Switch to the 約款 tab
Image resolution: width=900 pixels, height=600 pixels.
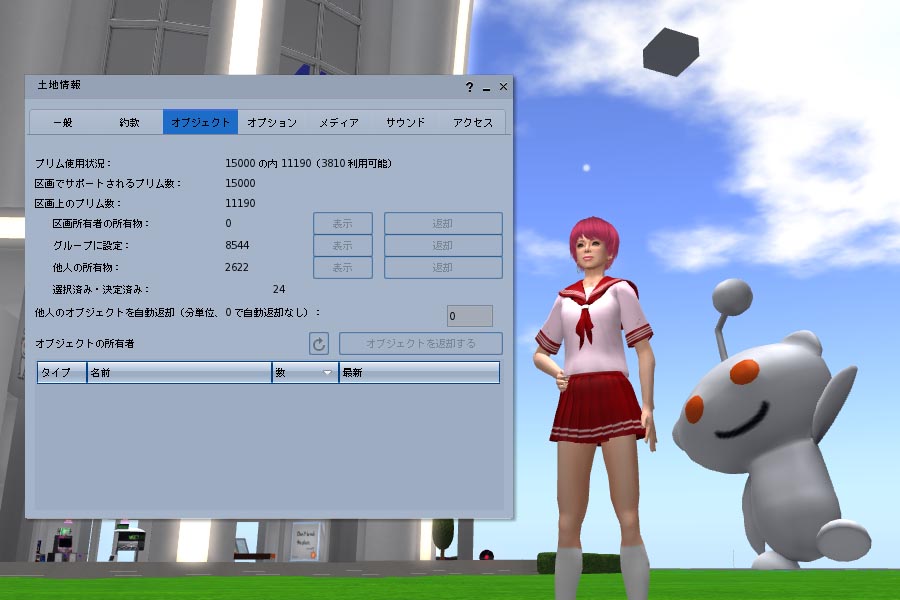click(130, 122)
